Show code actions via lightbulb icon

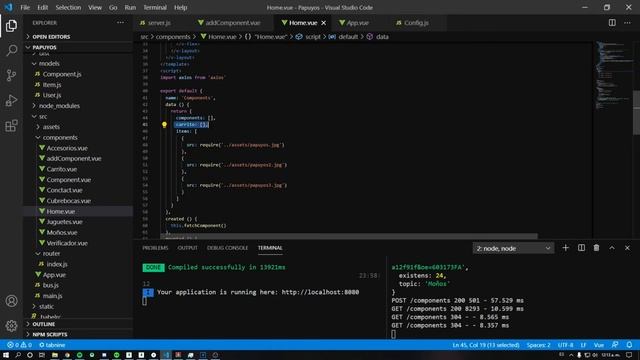[x=164, y=125]
